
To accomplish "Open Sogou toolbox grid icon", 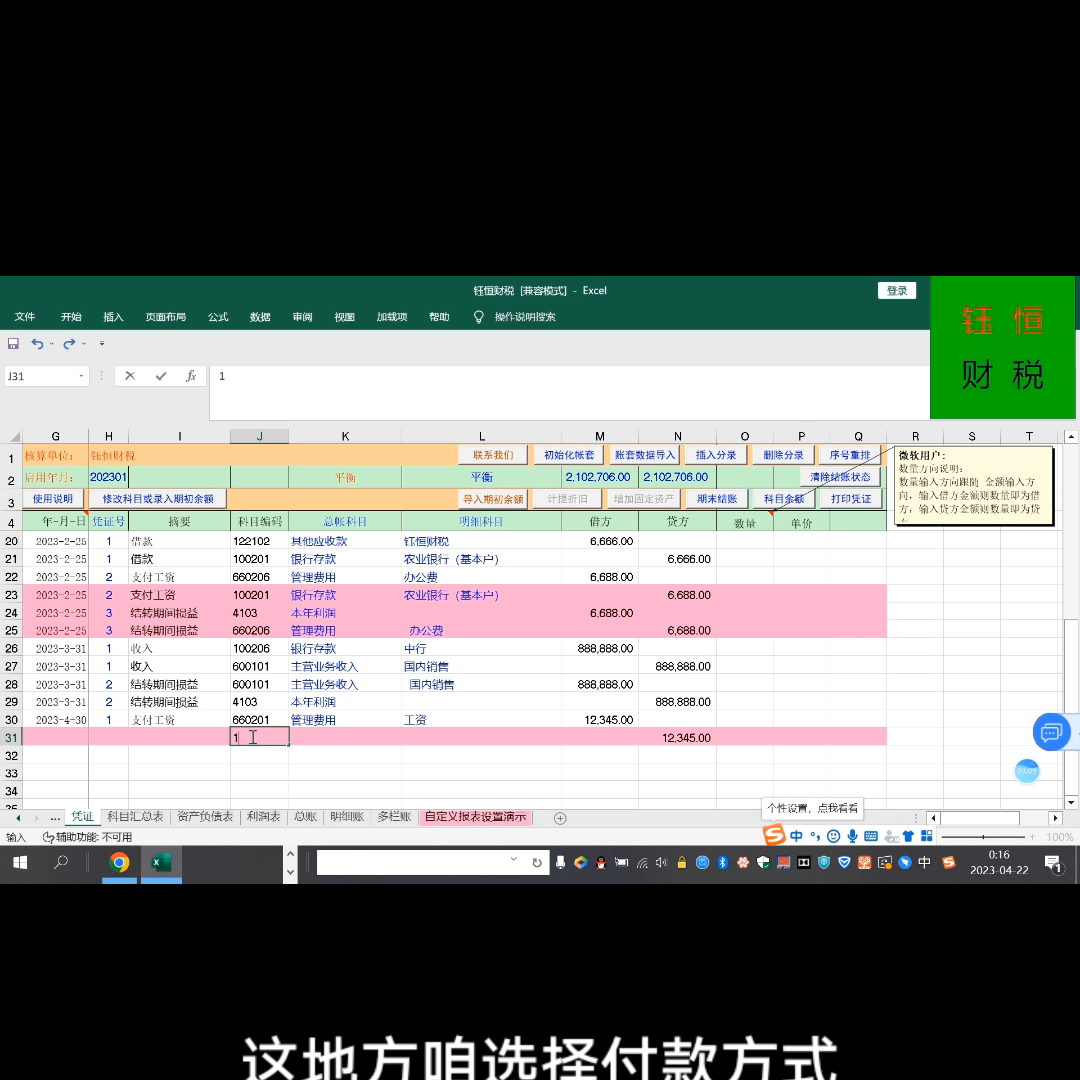I will pos(926,836).
